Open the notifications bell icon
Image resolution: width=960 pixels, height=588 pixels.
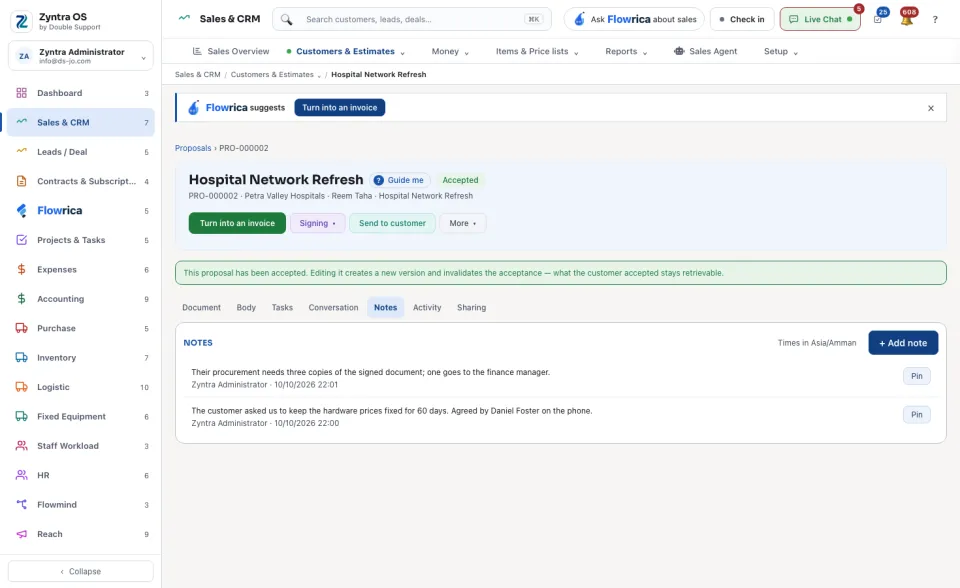coord(907,19)
